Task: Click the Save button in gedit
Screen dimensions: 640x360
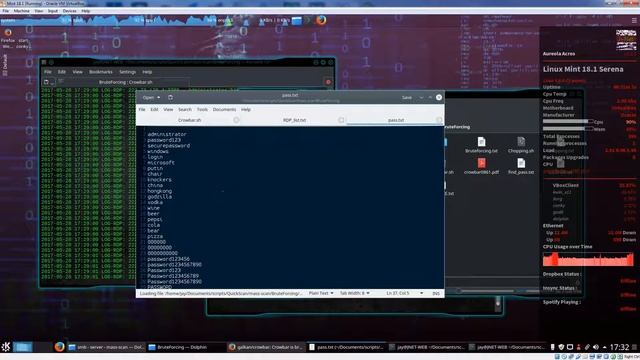Action: (x=407, y=98)
